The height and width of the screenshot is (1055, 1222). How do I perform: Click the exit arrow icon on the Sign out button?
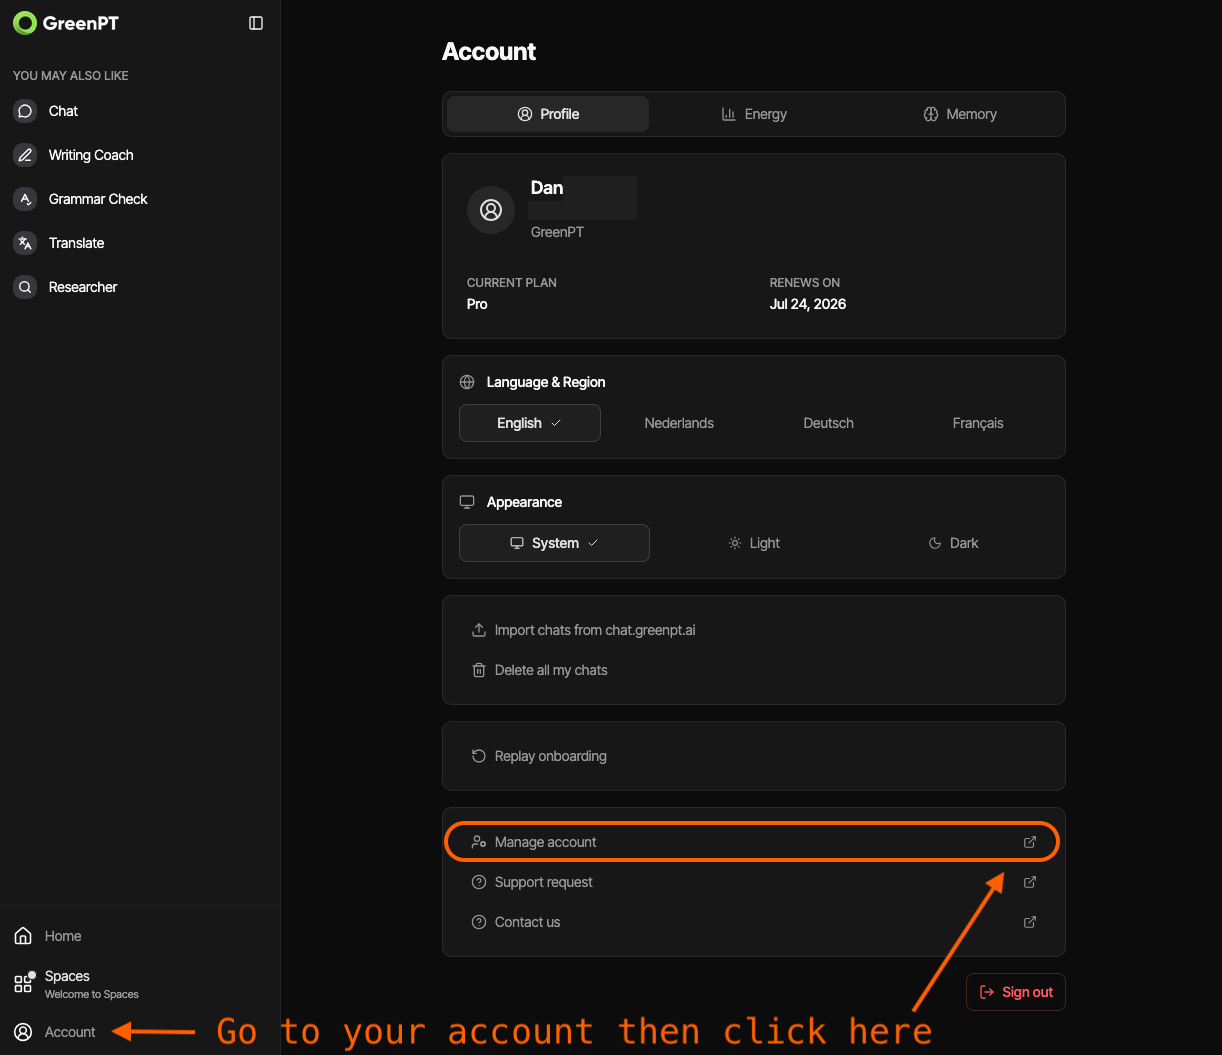[987, 992]
